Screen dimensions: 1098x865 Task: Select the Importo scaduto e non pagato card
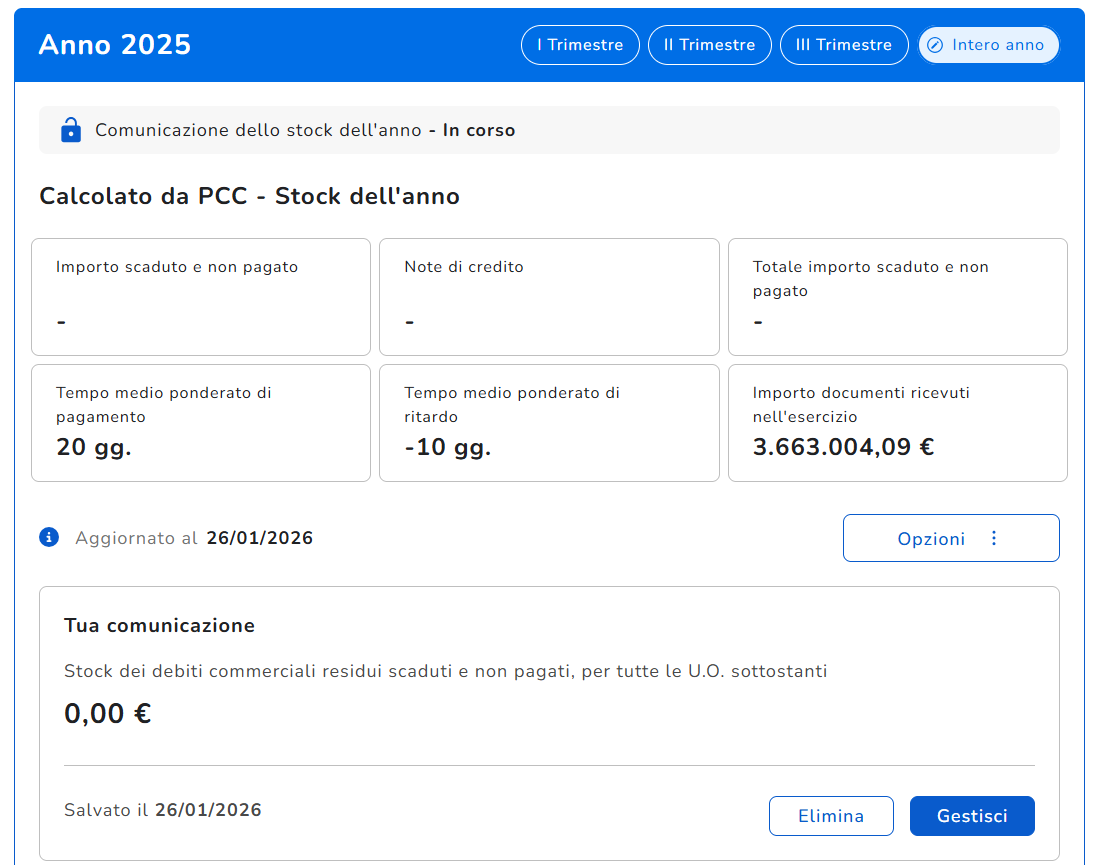[201, 297]
